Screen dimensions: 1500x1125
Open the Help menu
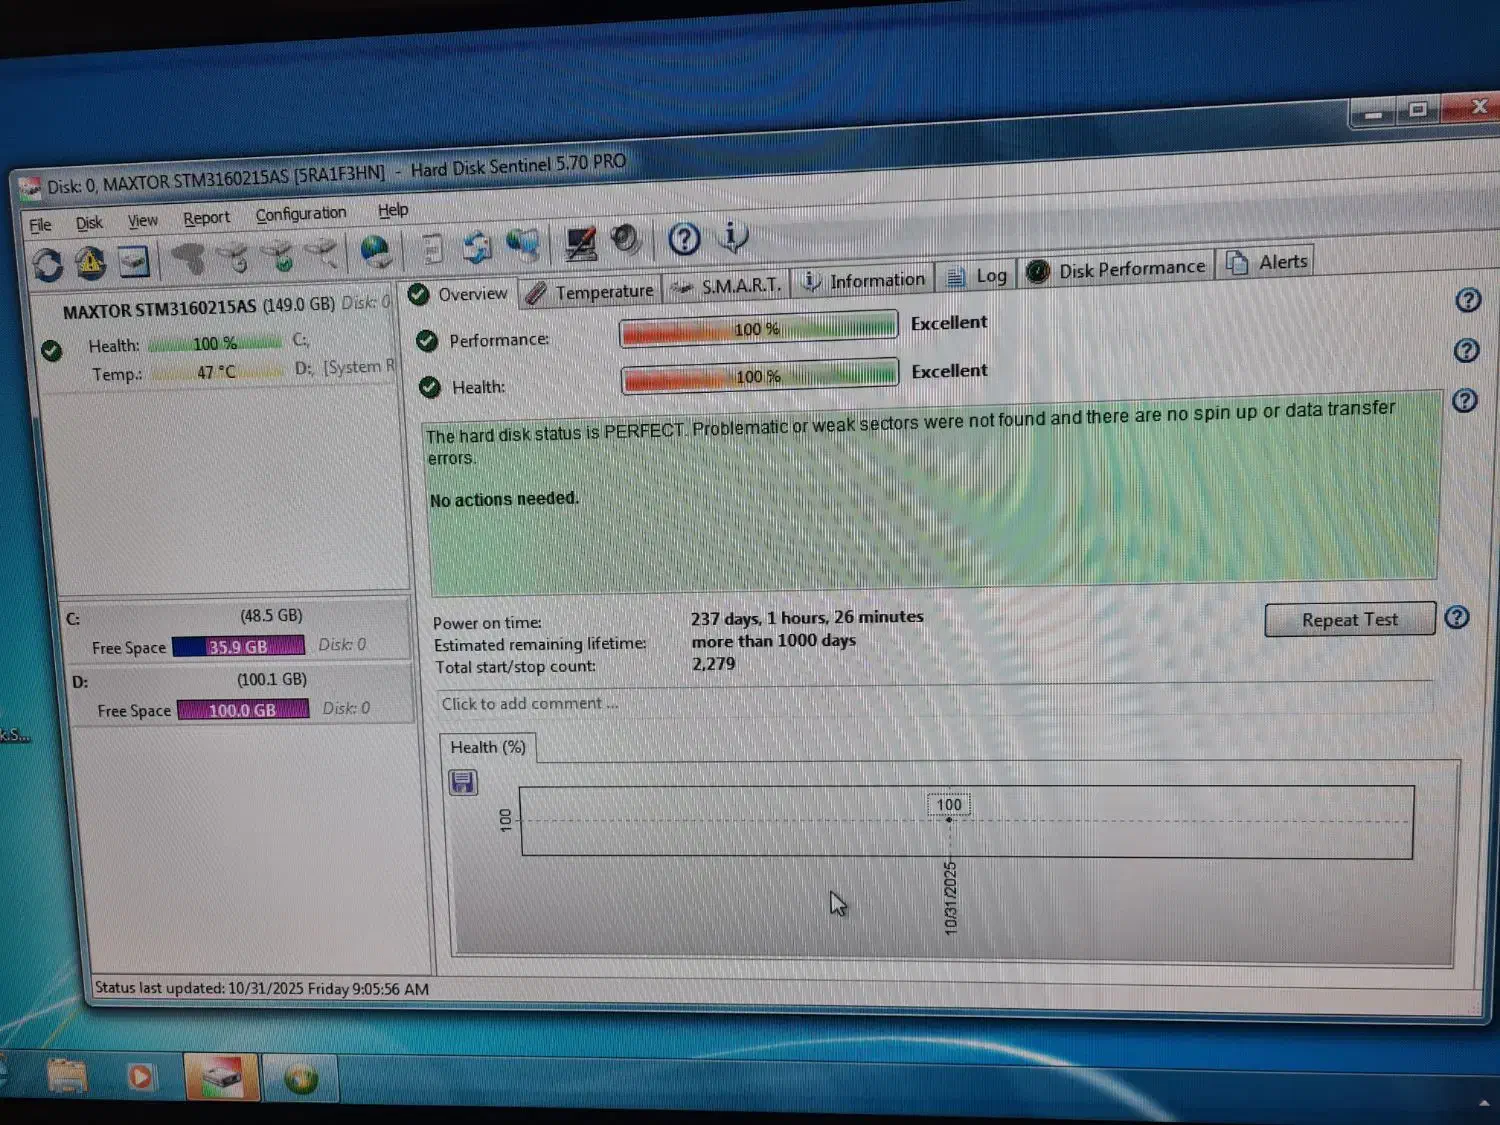tap(393, 210)
